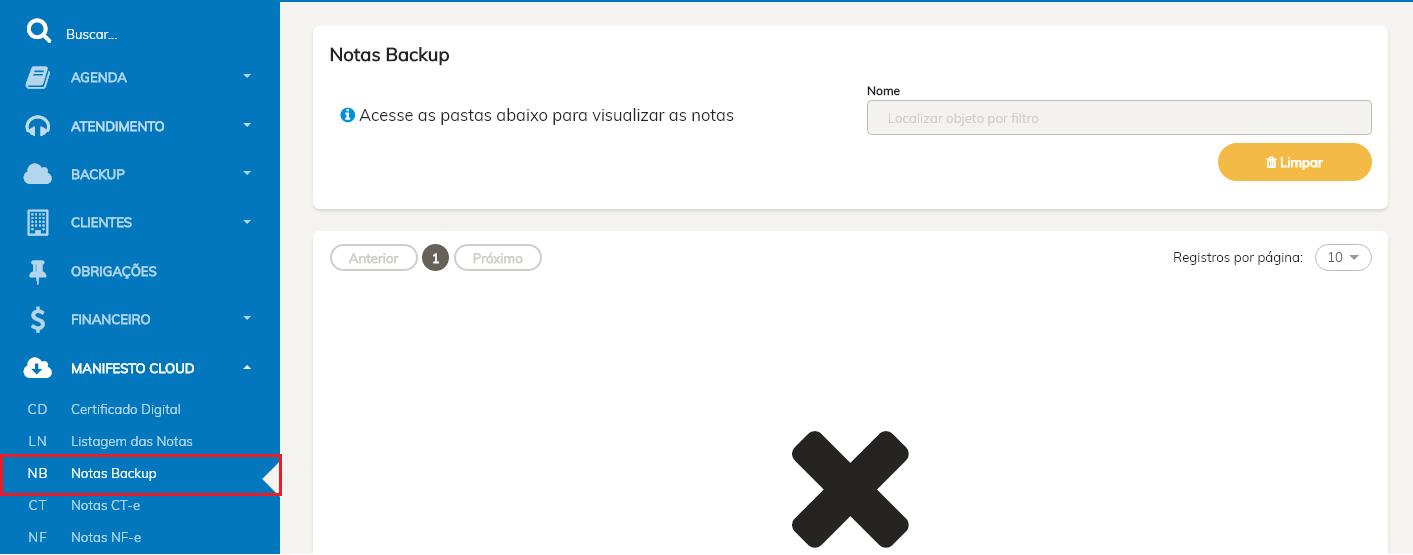The width and height of the screenshot is (1413, 555).
Task: Go to Próximo page
Action: click(x=498, y=258)
